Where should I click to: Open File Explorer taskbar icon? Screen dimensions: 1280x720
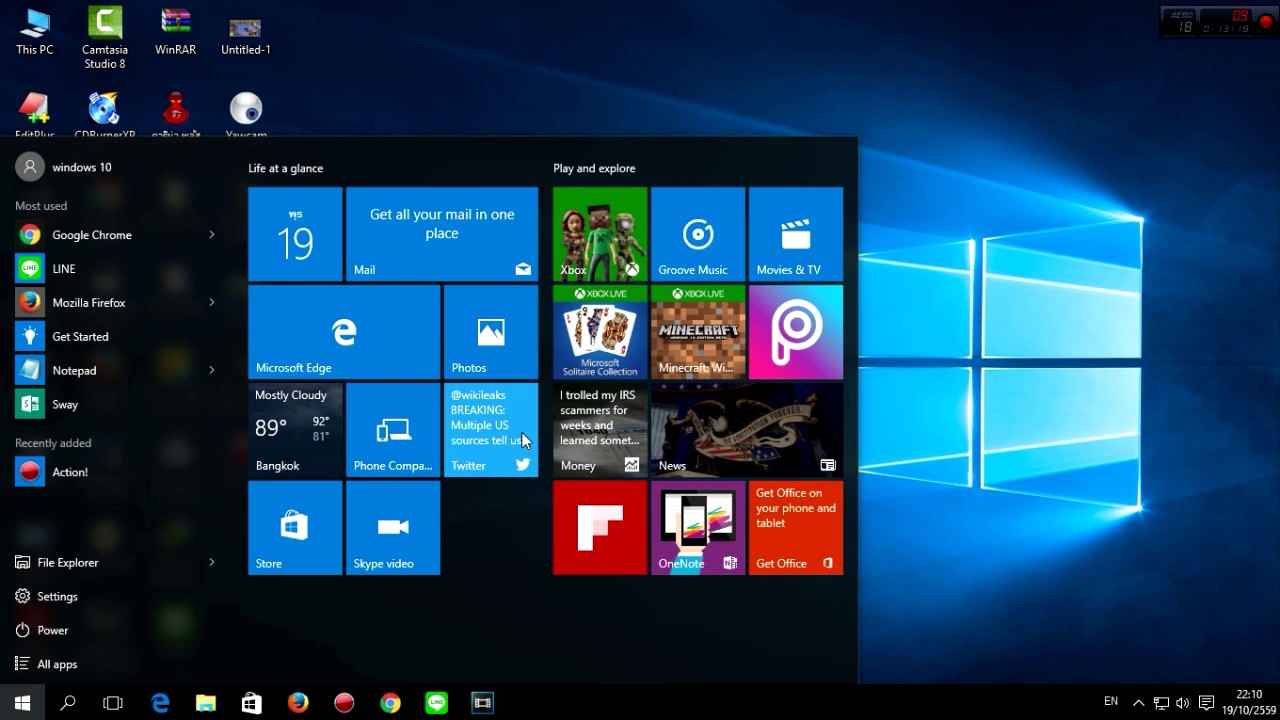pyautogui.click(x=206, y=703)
